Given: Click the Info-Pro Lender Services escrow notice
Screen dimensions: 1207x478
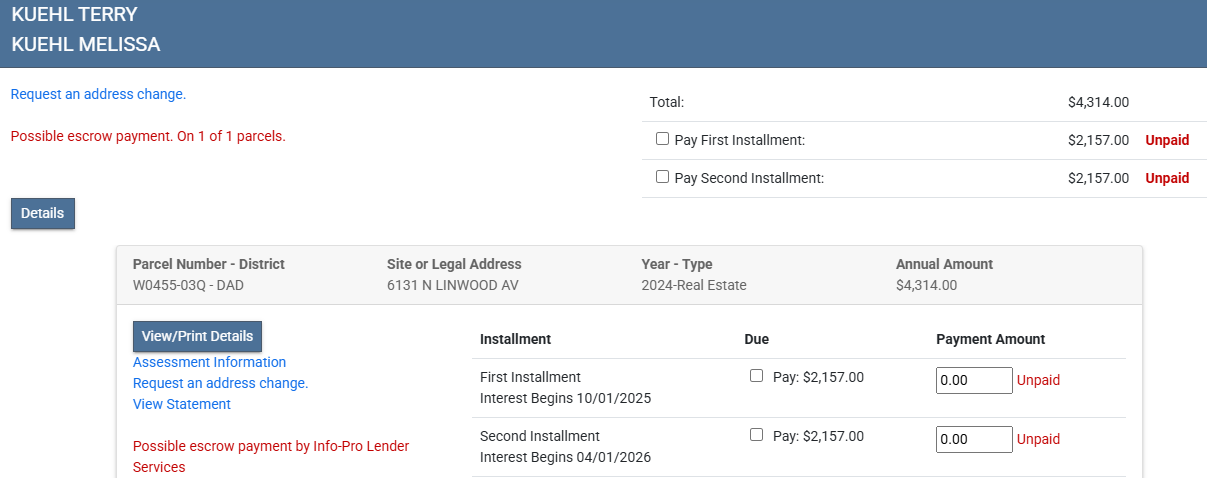Looking at the screenshot, I should (270, 456).
